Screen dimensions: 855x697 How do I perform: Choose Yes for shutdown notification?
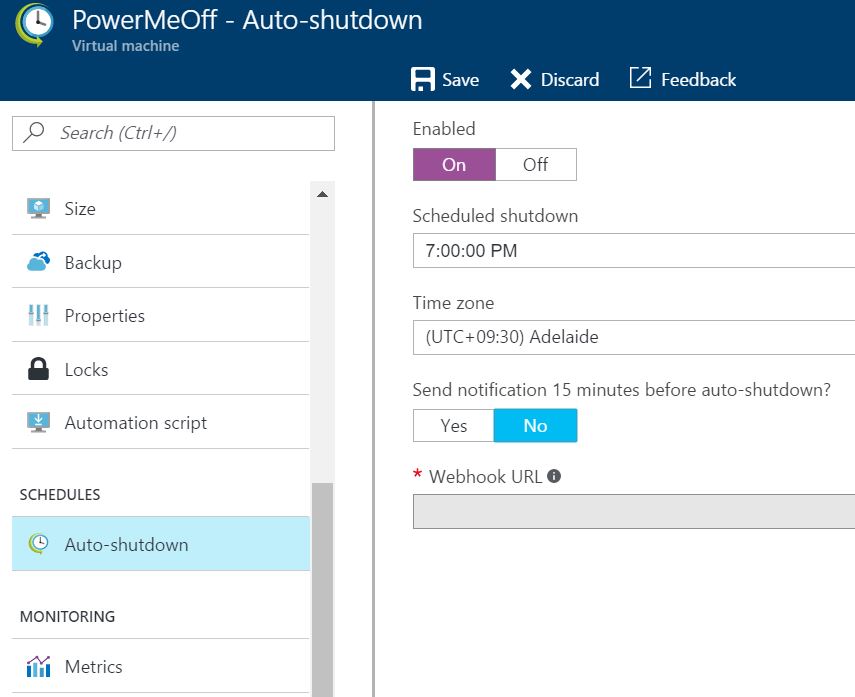[x=454, y=425]
